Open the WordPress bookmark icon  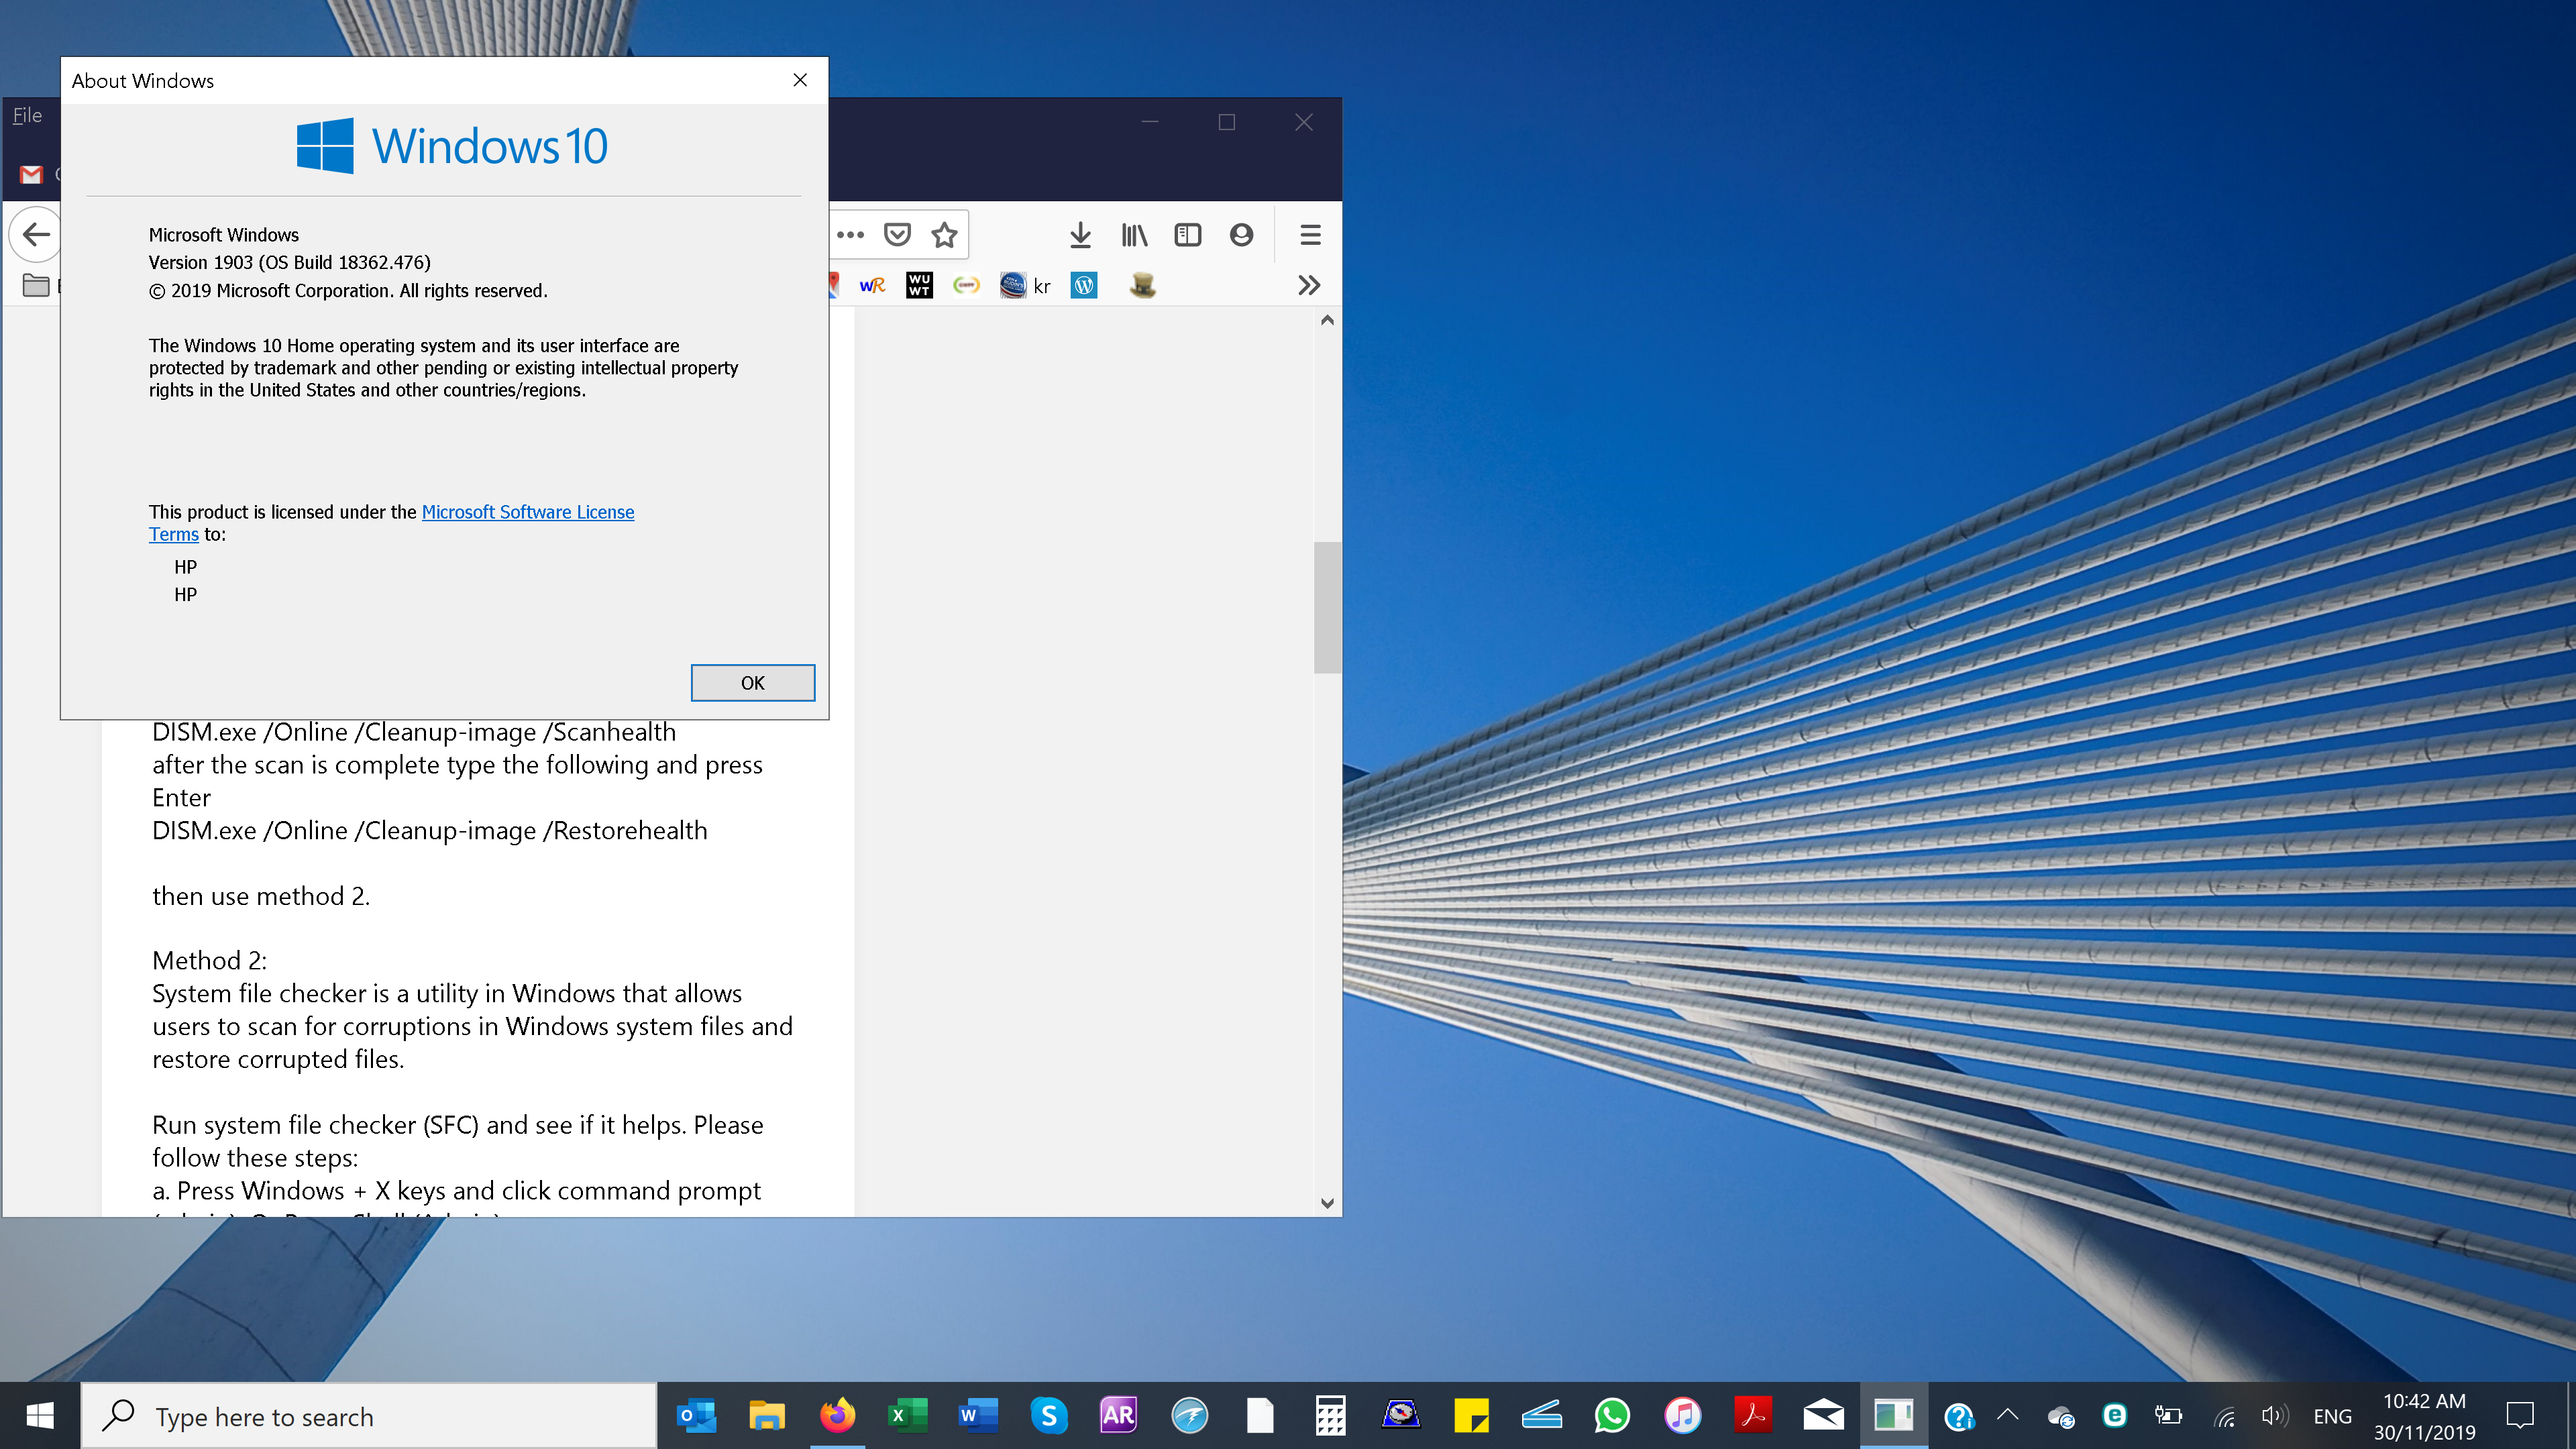click(1084, 286)
